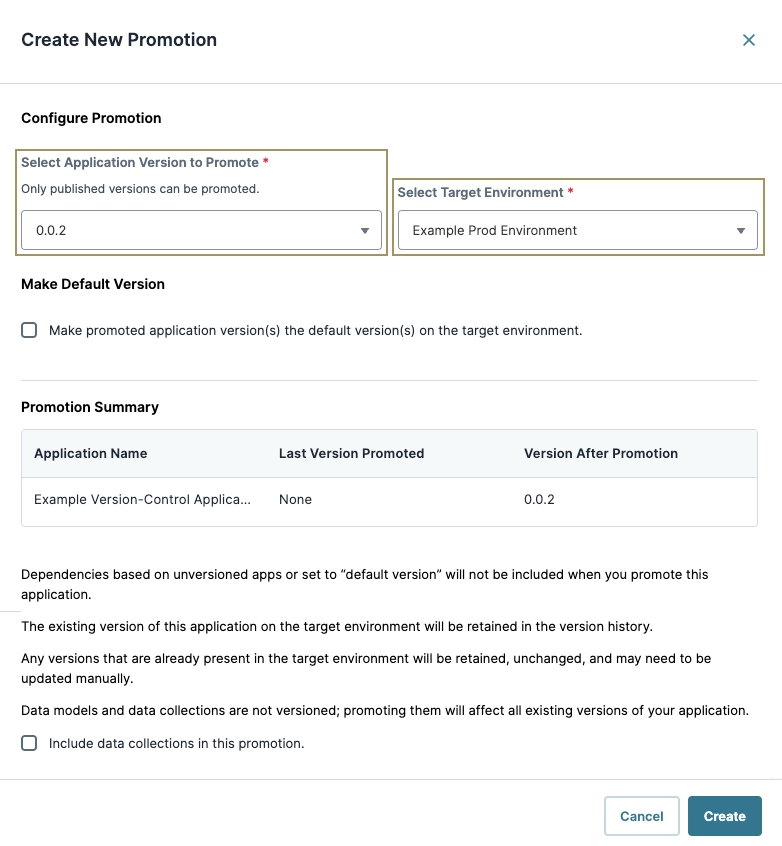Click the 0.0.2 version value in the summary

click(538, 499)
